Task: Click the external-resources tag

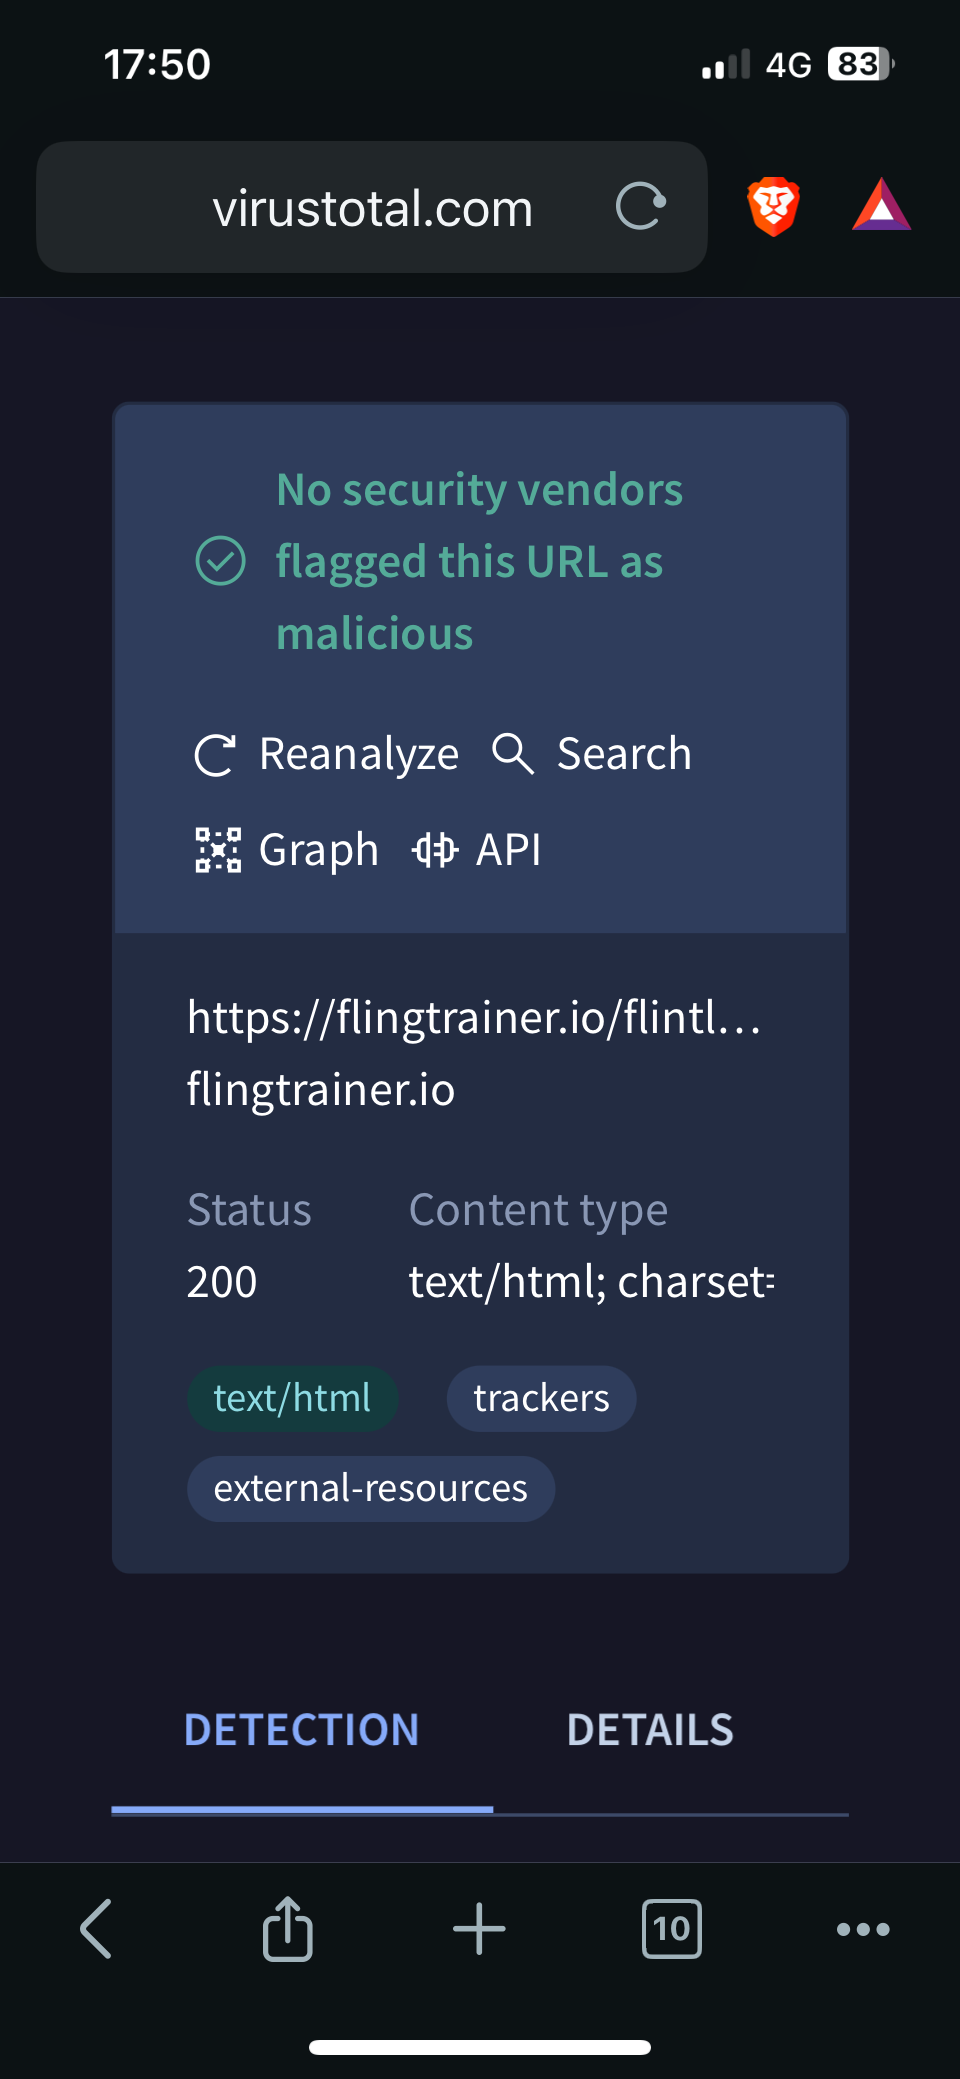Action: point(371,1488)
